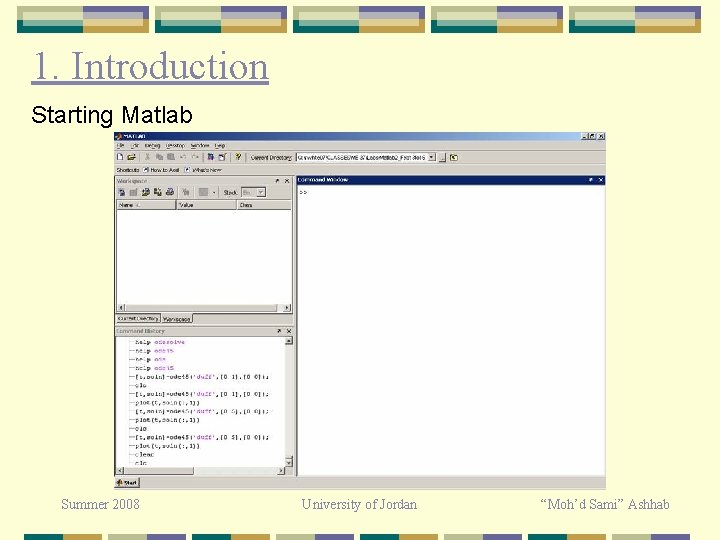Screen dimensions: 720x540
Task: Click the Print icon in Workspace toolbar
Action: tap(170, 192)
